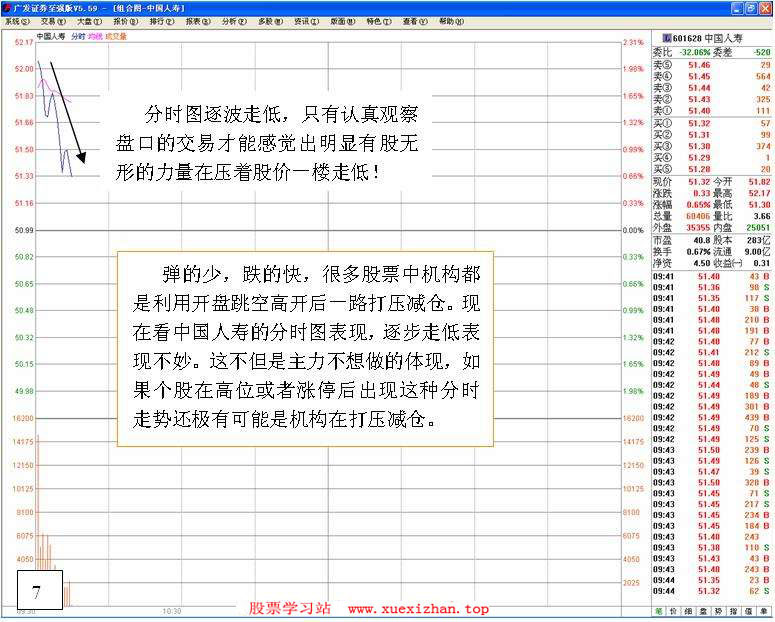Click the 中国人寿 label above the chart

[51, 37]
